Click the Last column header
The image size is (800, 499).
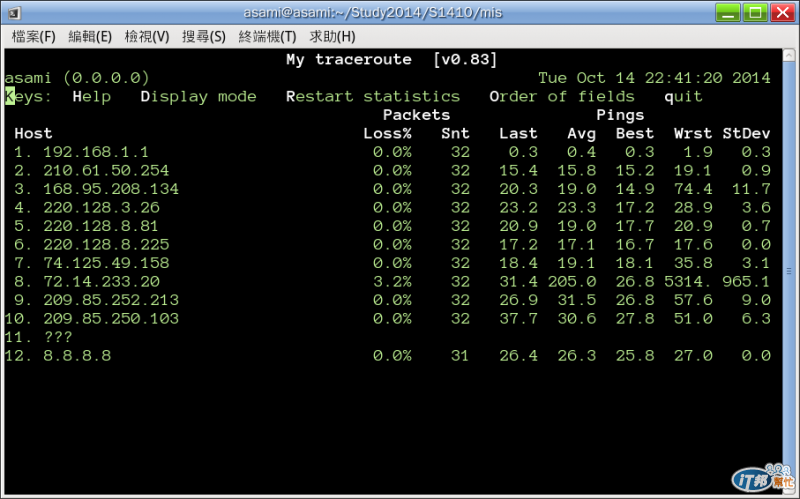click(x=518, y=134)
